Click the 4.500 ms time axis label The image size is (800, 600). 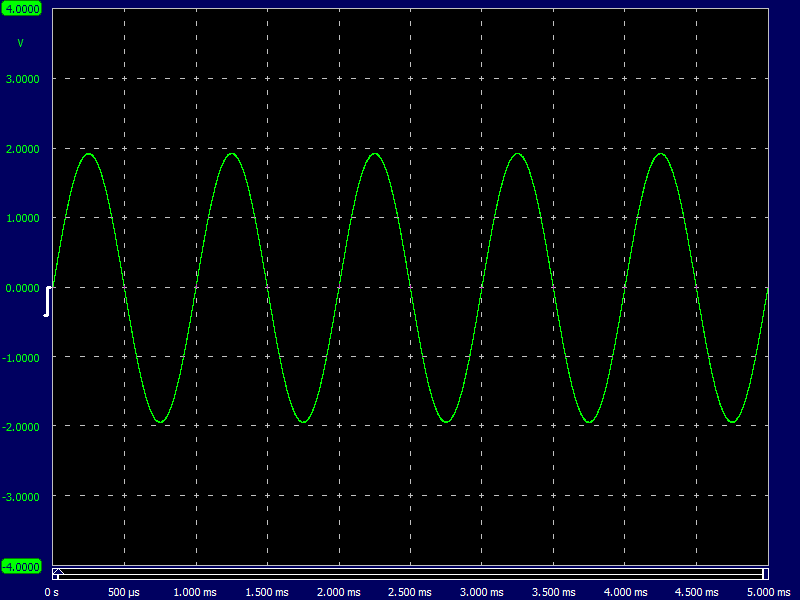pos(696,592)
